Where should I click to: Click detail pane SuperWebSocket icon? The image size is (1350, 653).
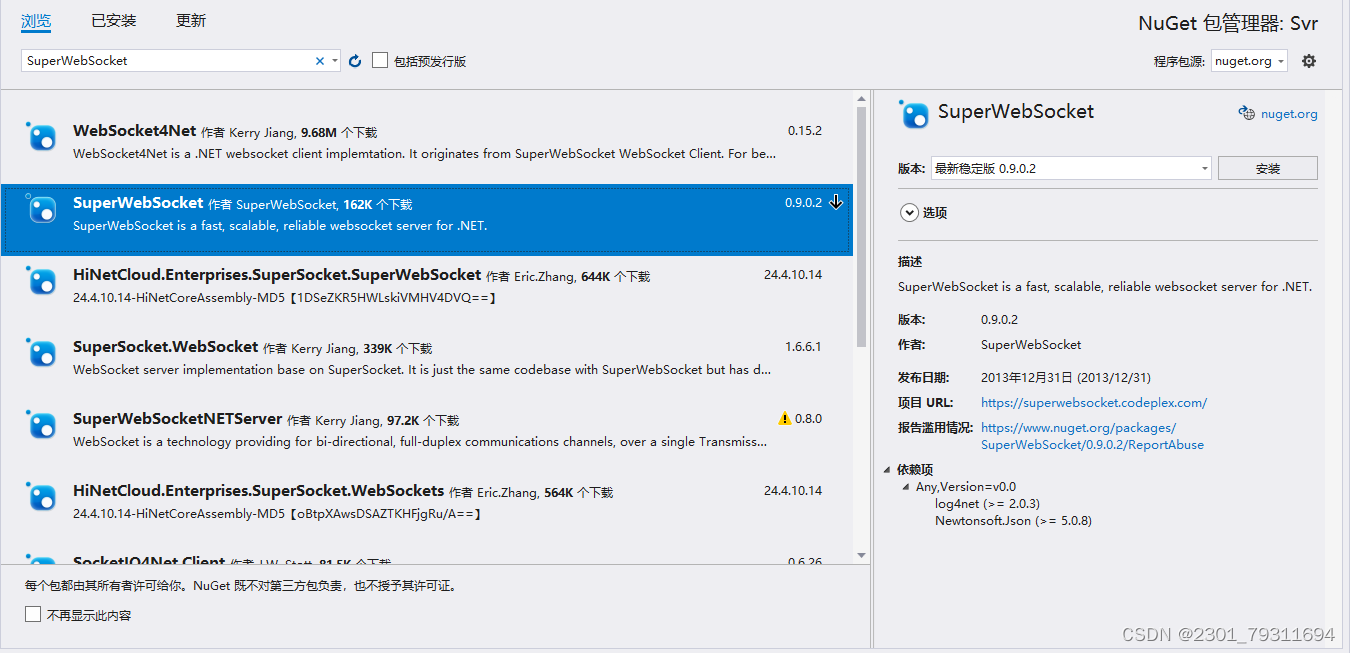[x=914, y=114]
